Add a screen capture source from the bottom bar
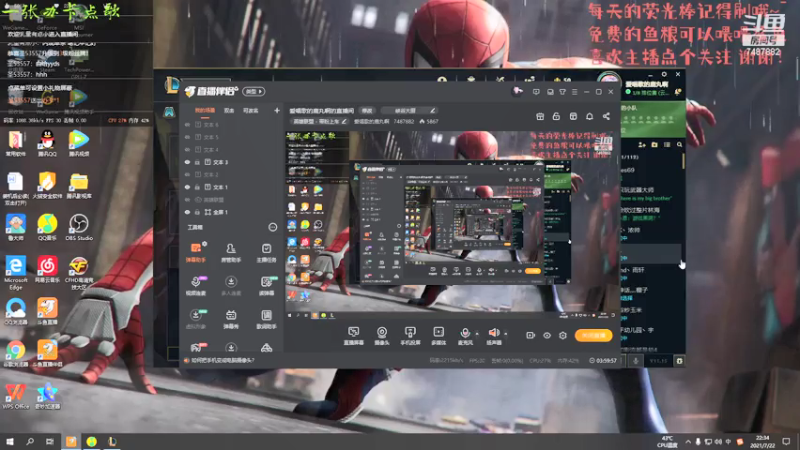 point(353,336)
